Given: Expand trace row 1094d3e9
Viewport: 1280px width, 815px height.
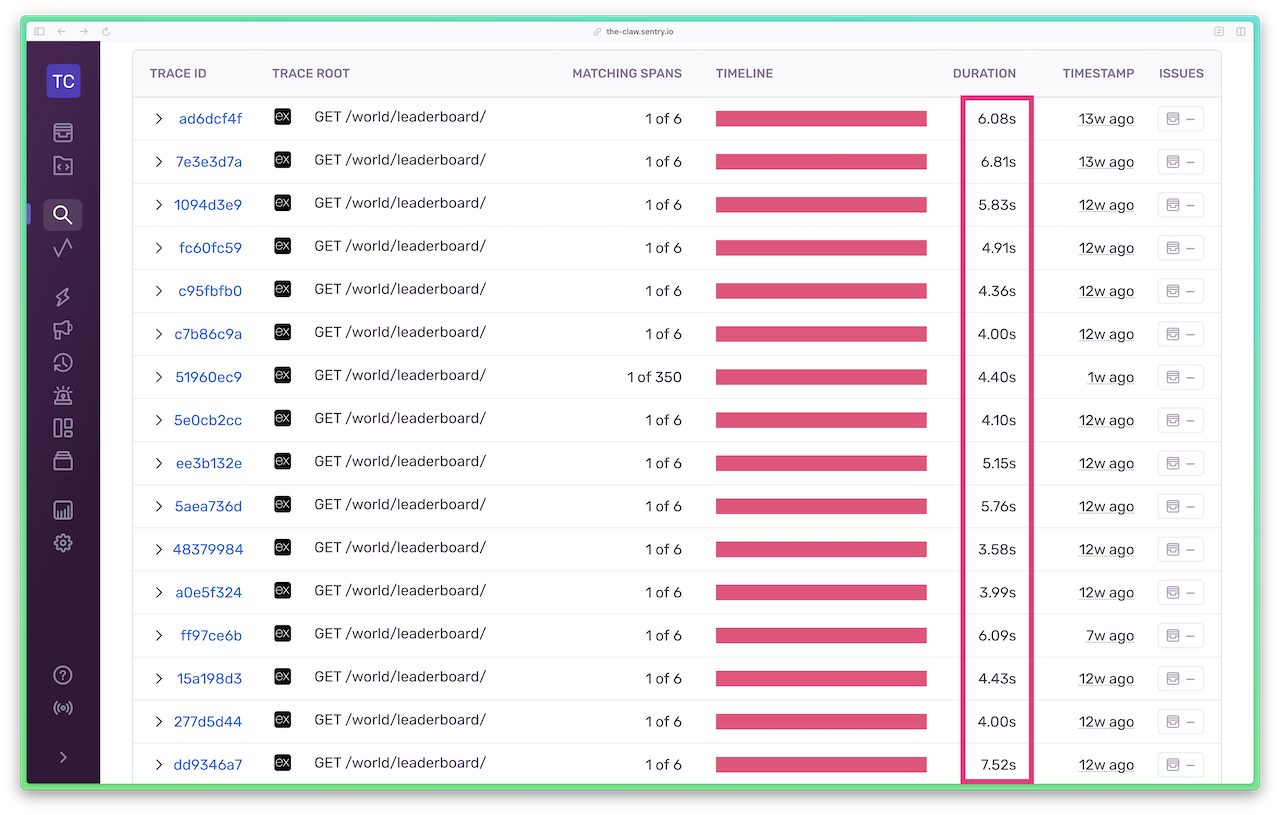Looking at the screenshot, I should (158, 205).
